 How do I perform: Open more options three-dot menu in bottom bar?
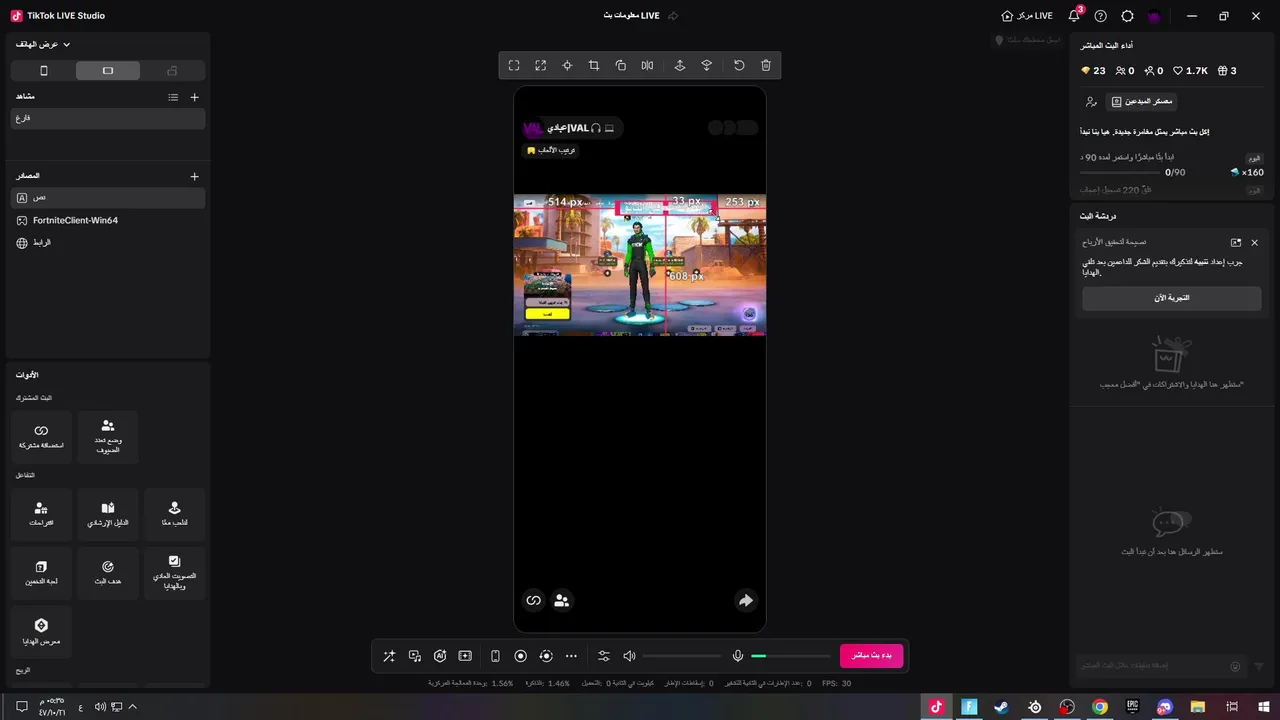571,656
